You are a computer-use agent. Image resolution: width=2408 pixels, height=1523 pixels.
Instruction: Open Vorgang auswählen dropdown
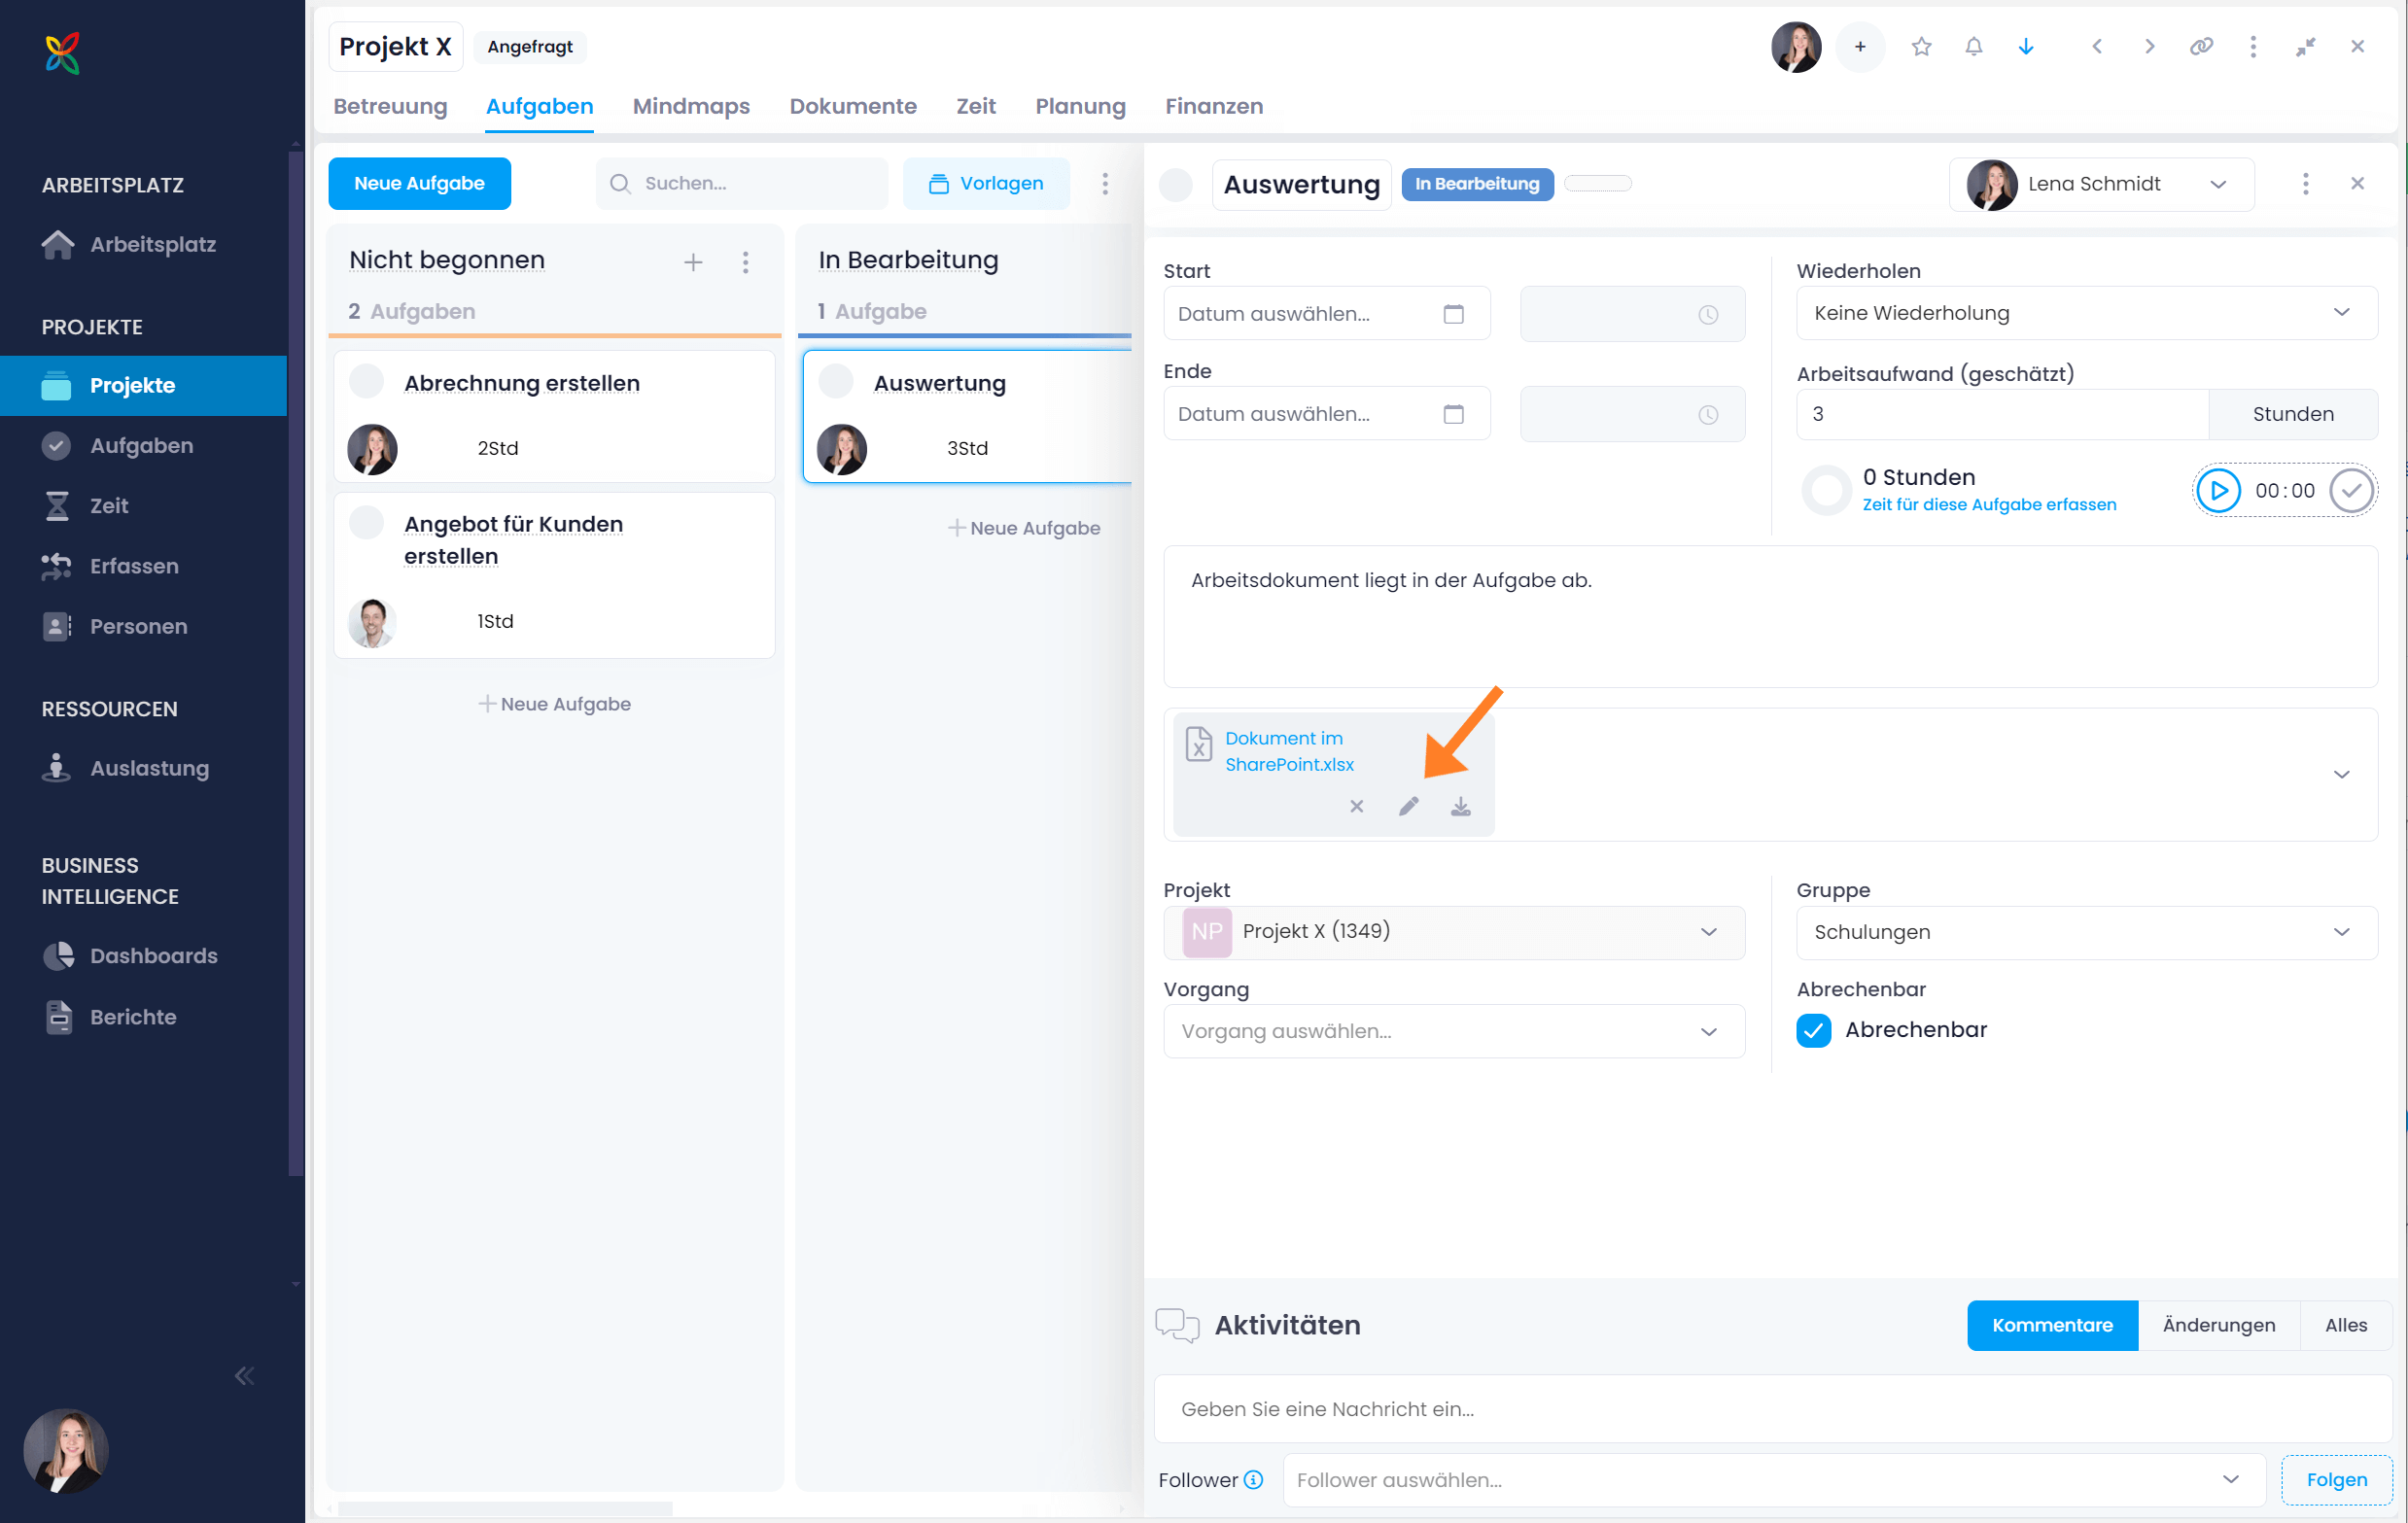[1454, 1031]
